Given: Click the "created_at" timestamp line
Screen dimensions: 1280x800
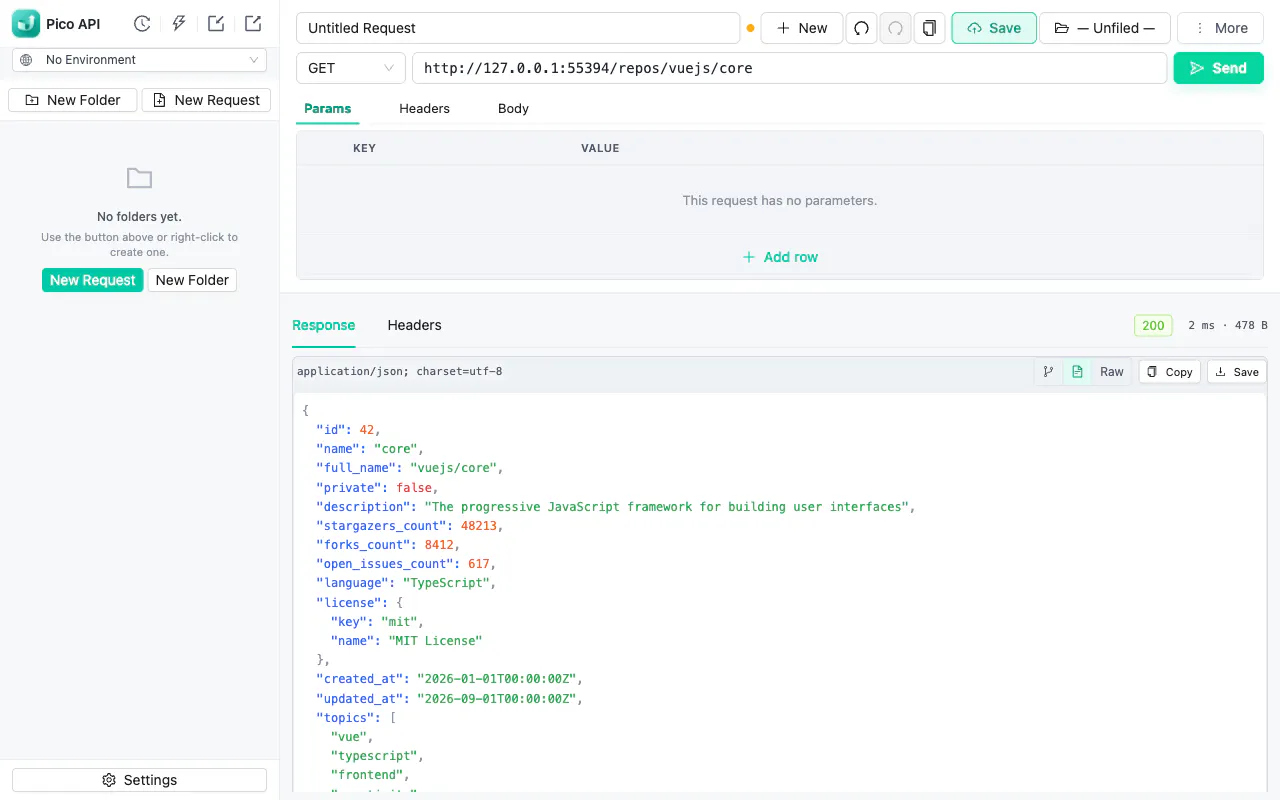Looking at the screenshot, I should click(449, 679).
